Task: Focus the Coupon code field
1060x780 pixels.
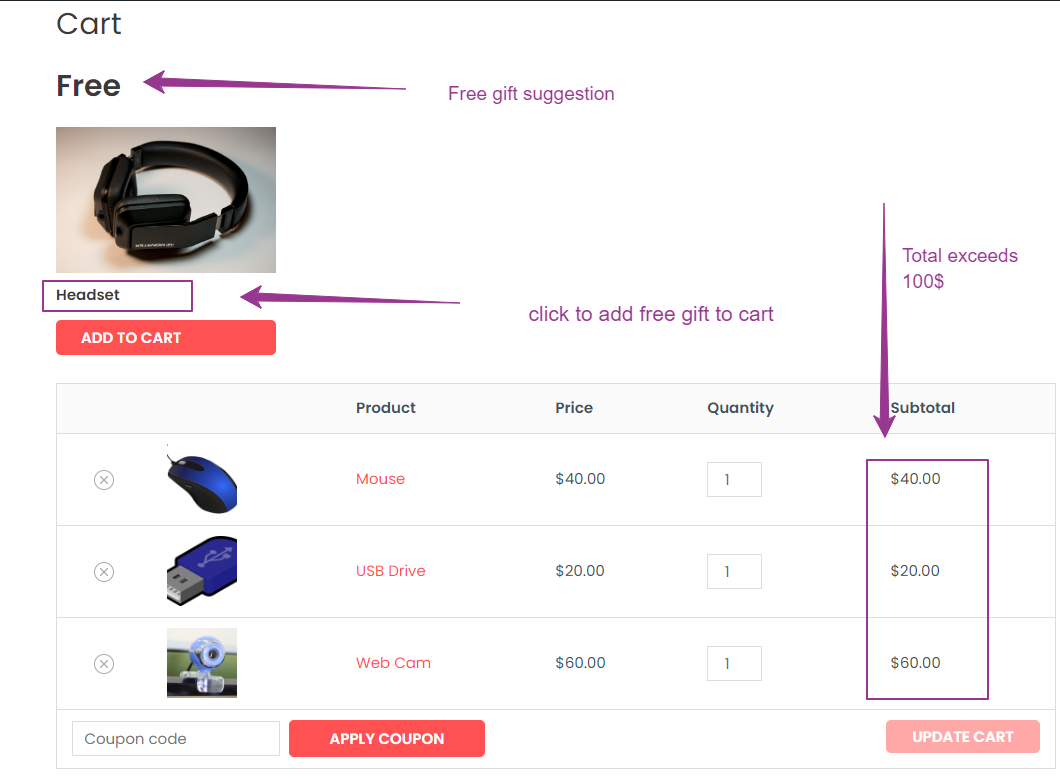Action: coord(176,738)
